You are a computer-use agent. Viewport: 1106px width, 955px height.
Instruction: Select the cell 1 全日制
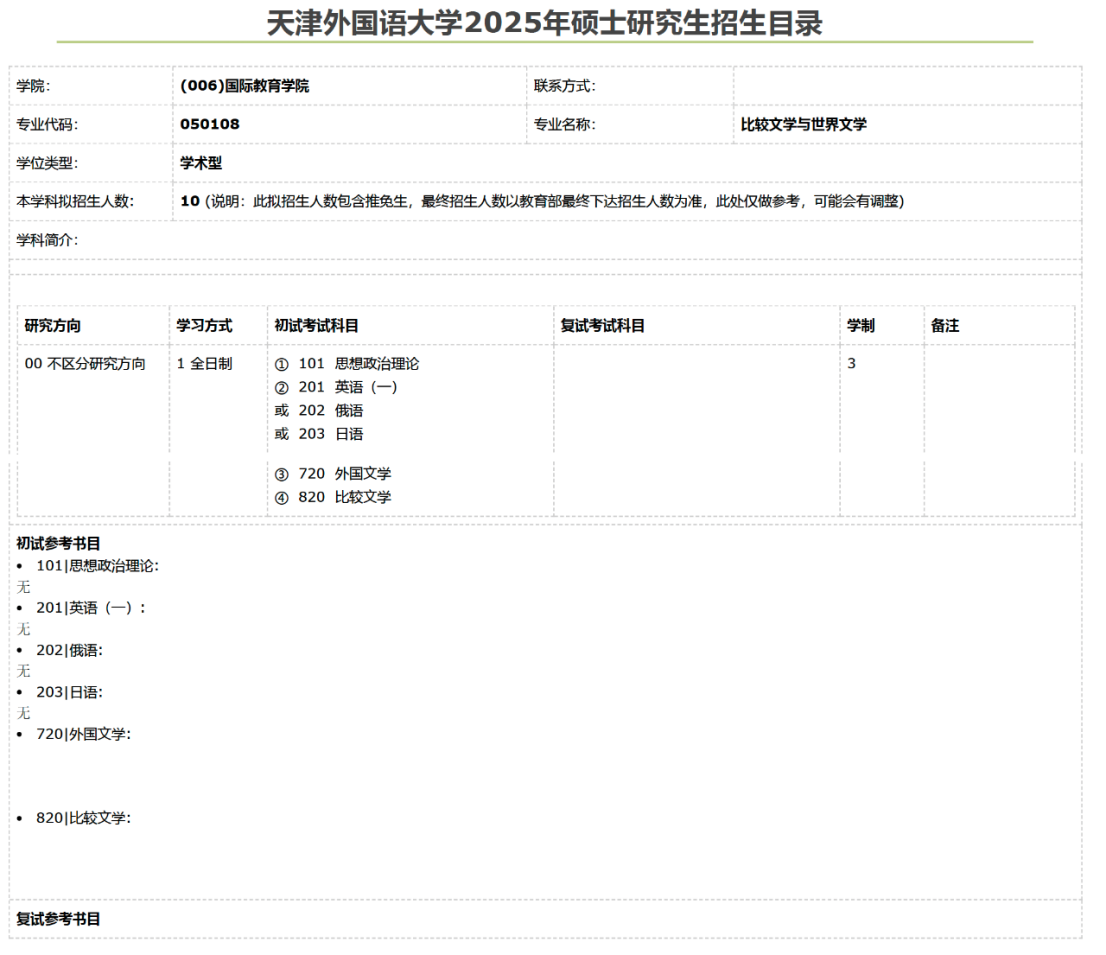coord(205,363)
